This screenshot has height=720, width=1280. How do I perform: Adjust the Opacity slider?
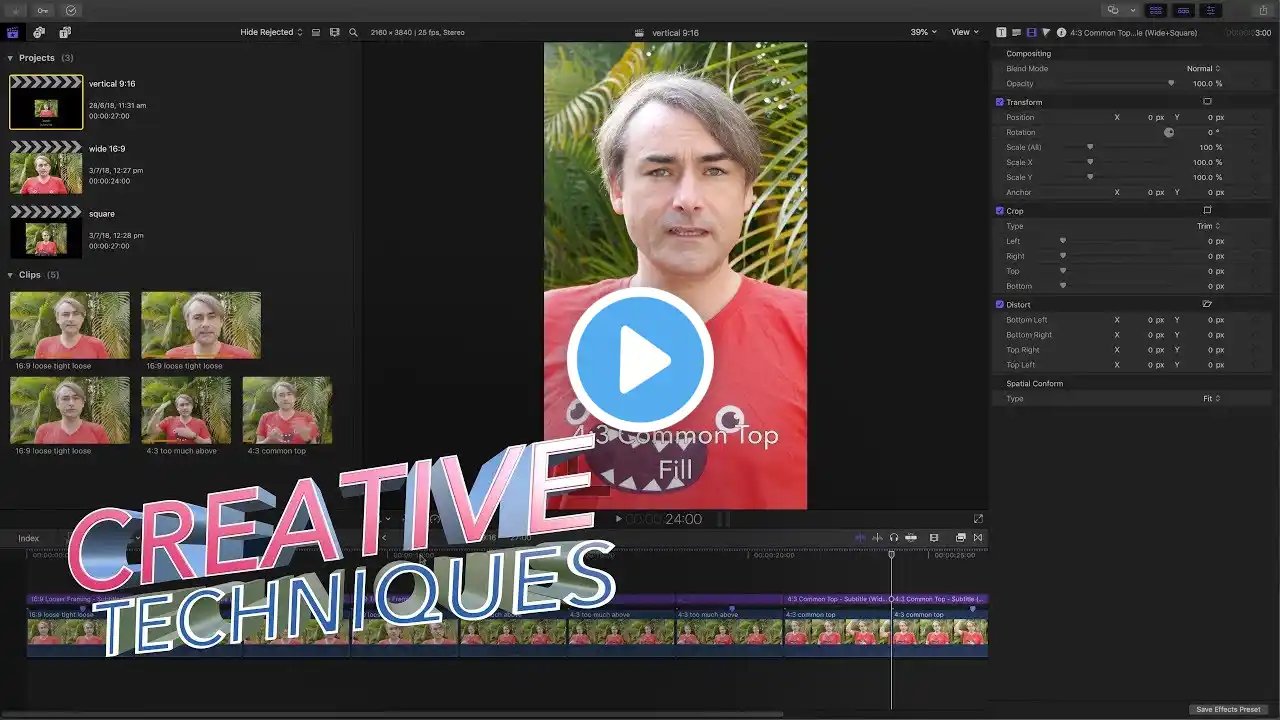(1171, 84)
